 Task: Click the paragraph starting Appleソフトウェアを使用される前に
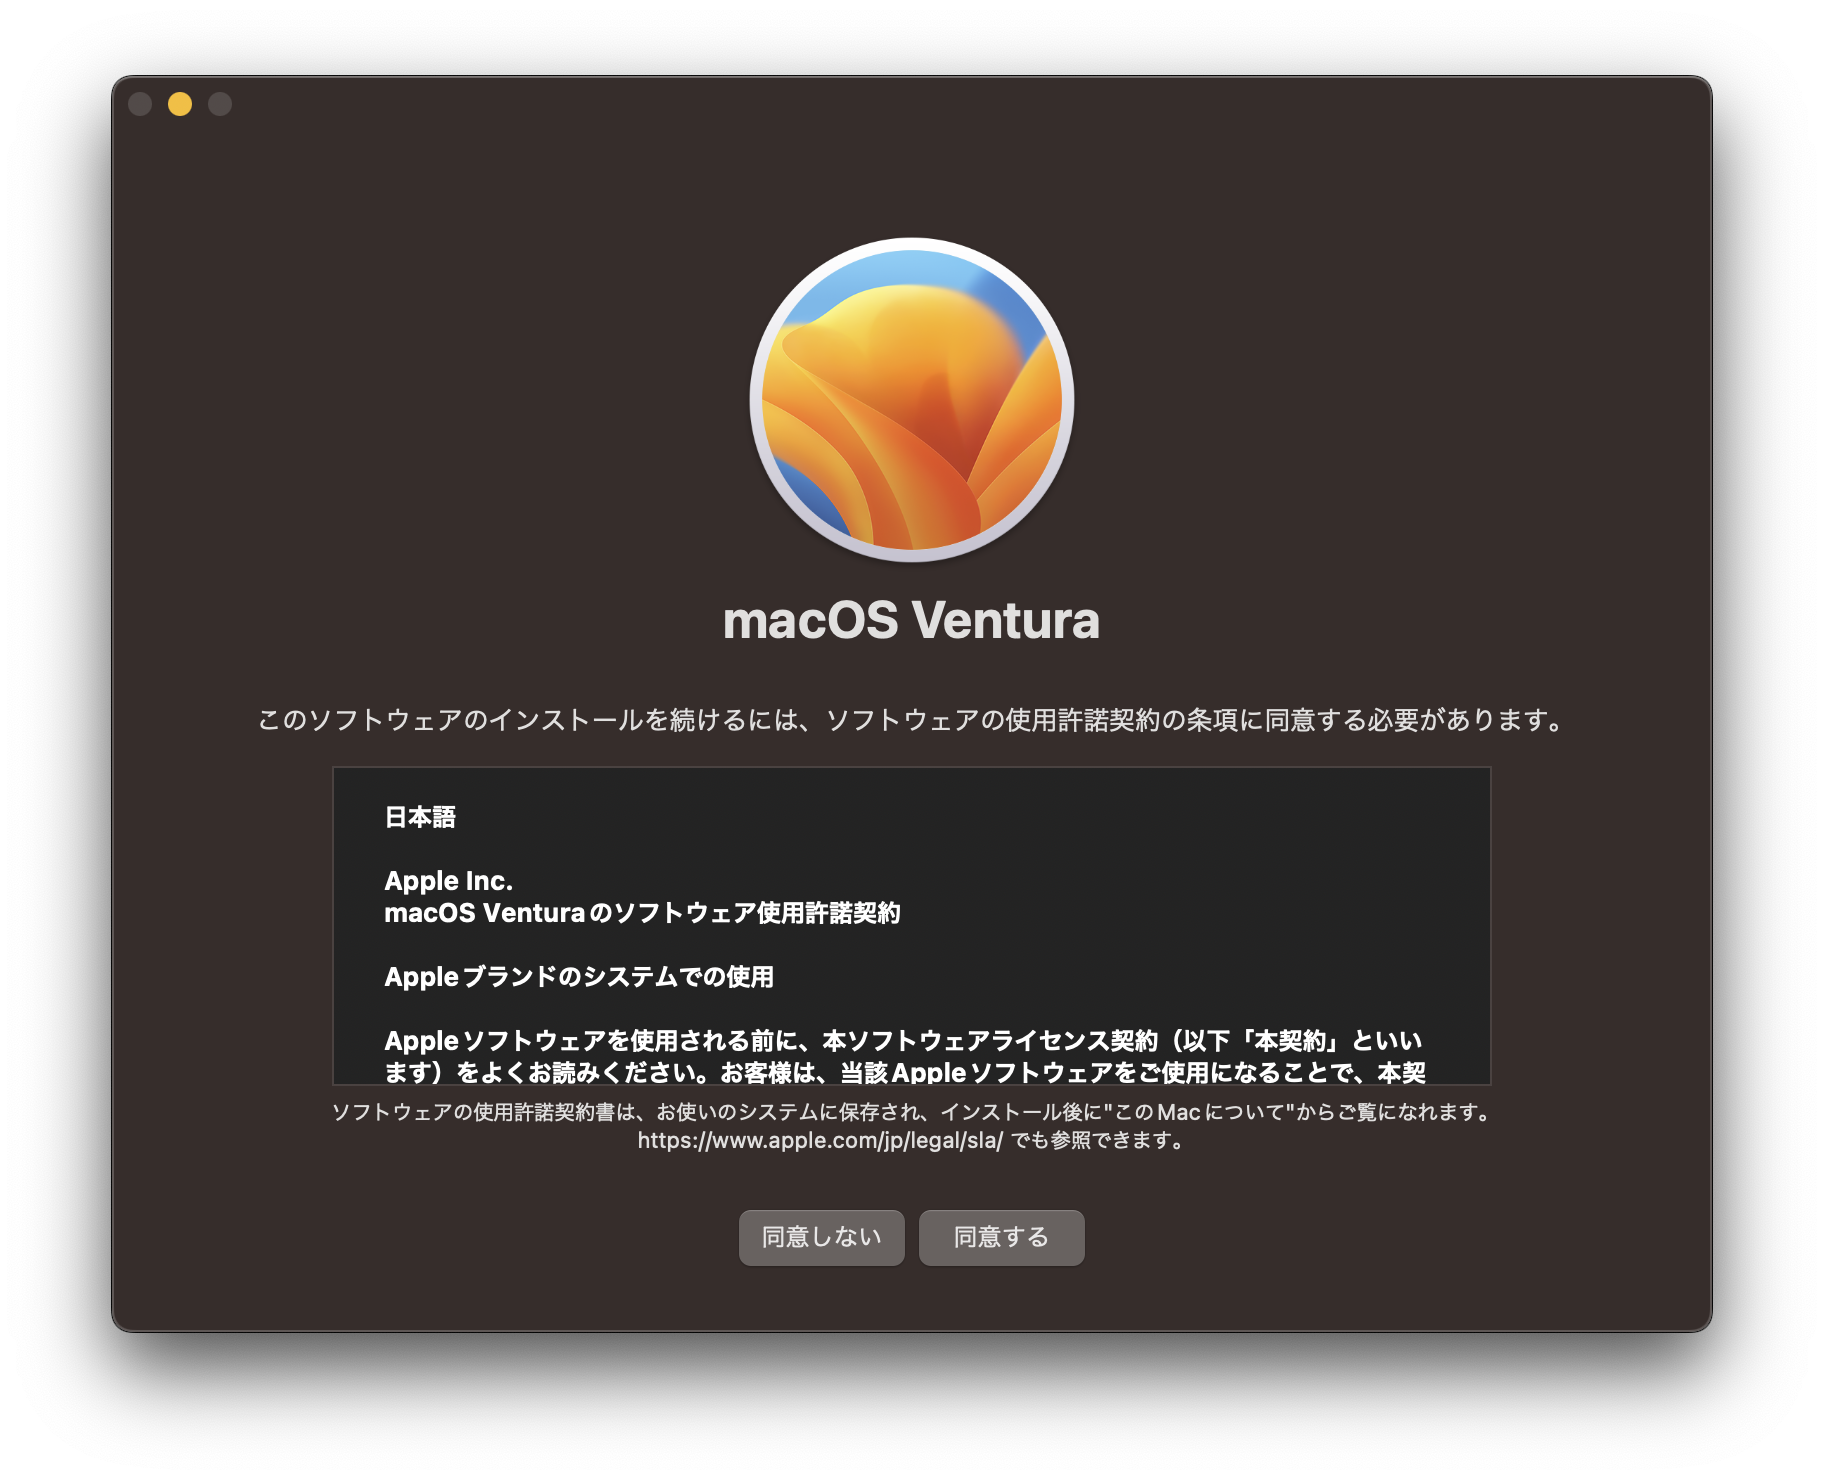tap(905, 1057)
